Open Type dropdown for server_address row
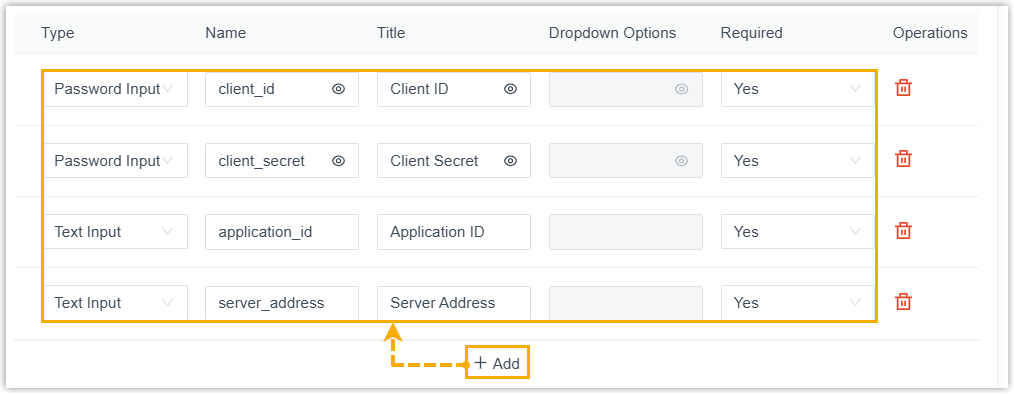 (x=115, y=303)
